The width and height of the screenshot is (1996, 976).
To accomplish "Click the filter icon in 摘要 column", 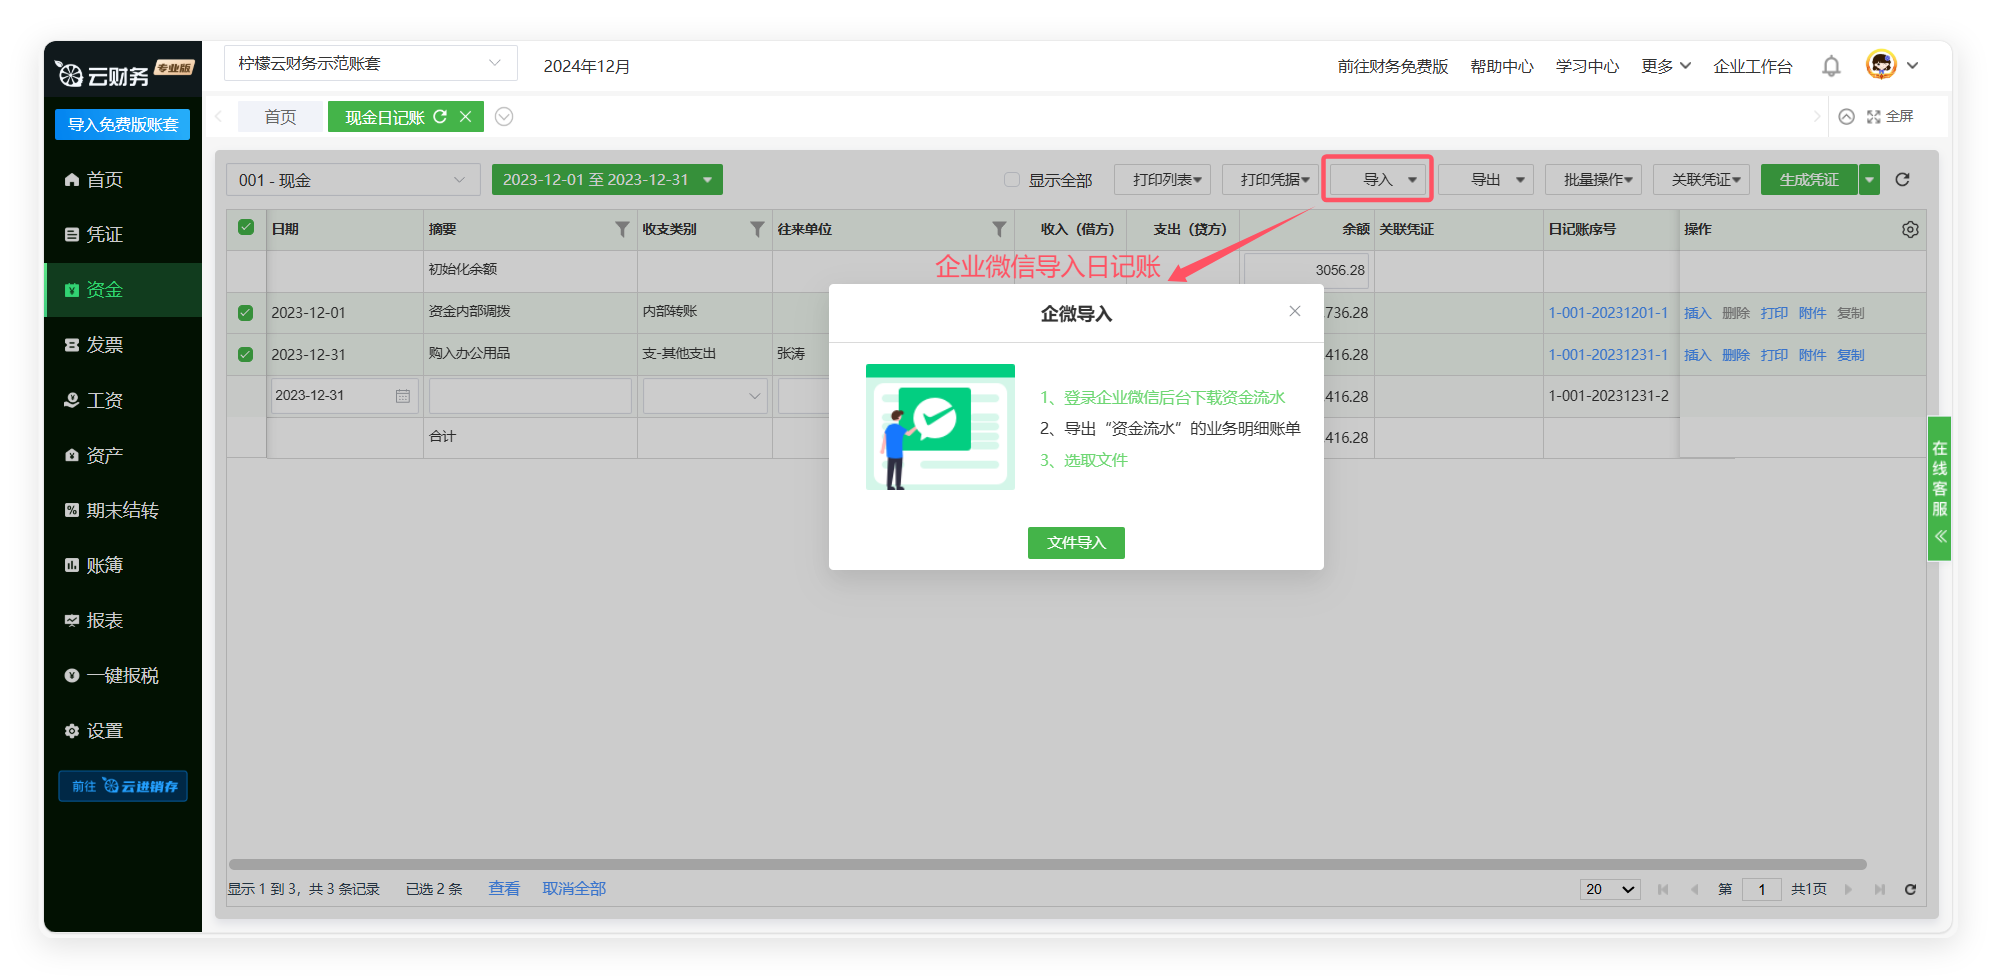I will [x=622, y=230].
